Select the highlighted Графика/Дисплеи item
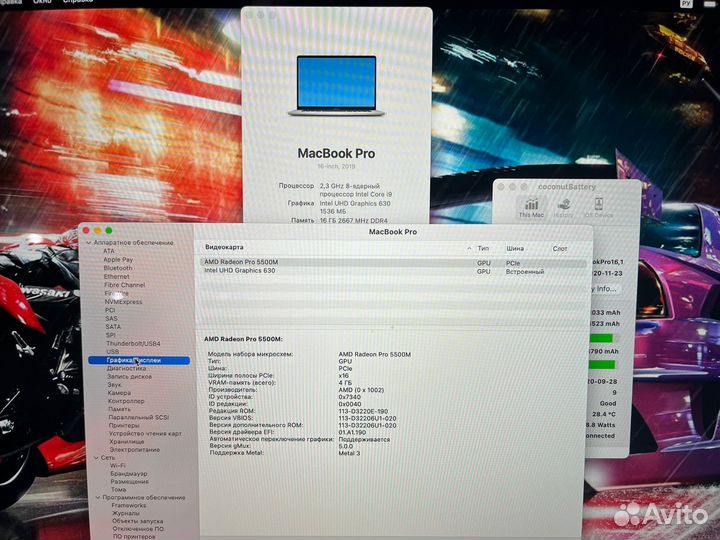This screenshot has width=720, height=540. point(139,360)
